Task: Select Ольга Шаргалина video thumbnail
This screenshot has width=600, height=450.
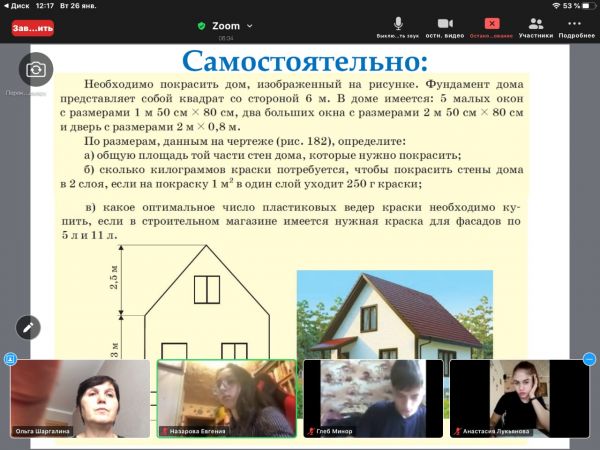Action: (78, 398)
